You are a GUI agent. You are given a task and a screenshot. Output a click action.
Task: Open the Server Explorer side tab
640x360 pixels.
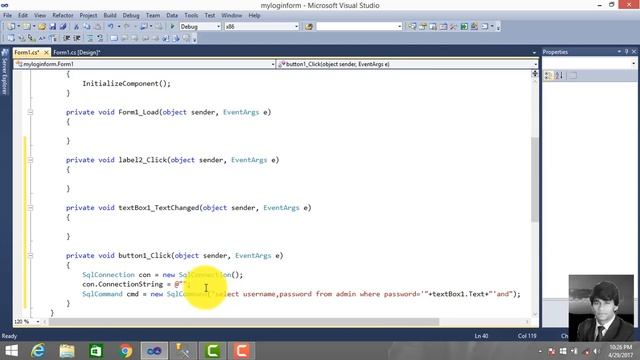[5, 72]
